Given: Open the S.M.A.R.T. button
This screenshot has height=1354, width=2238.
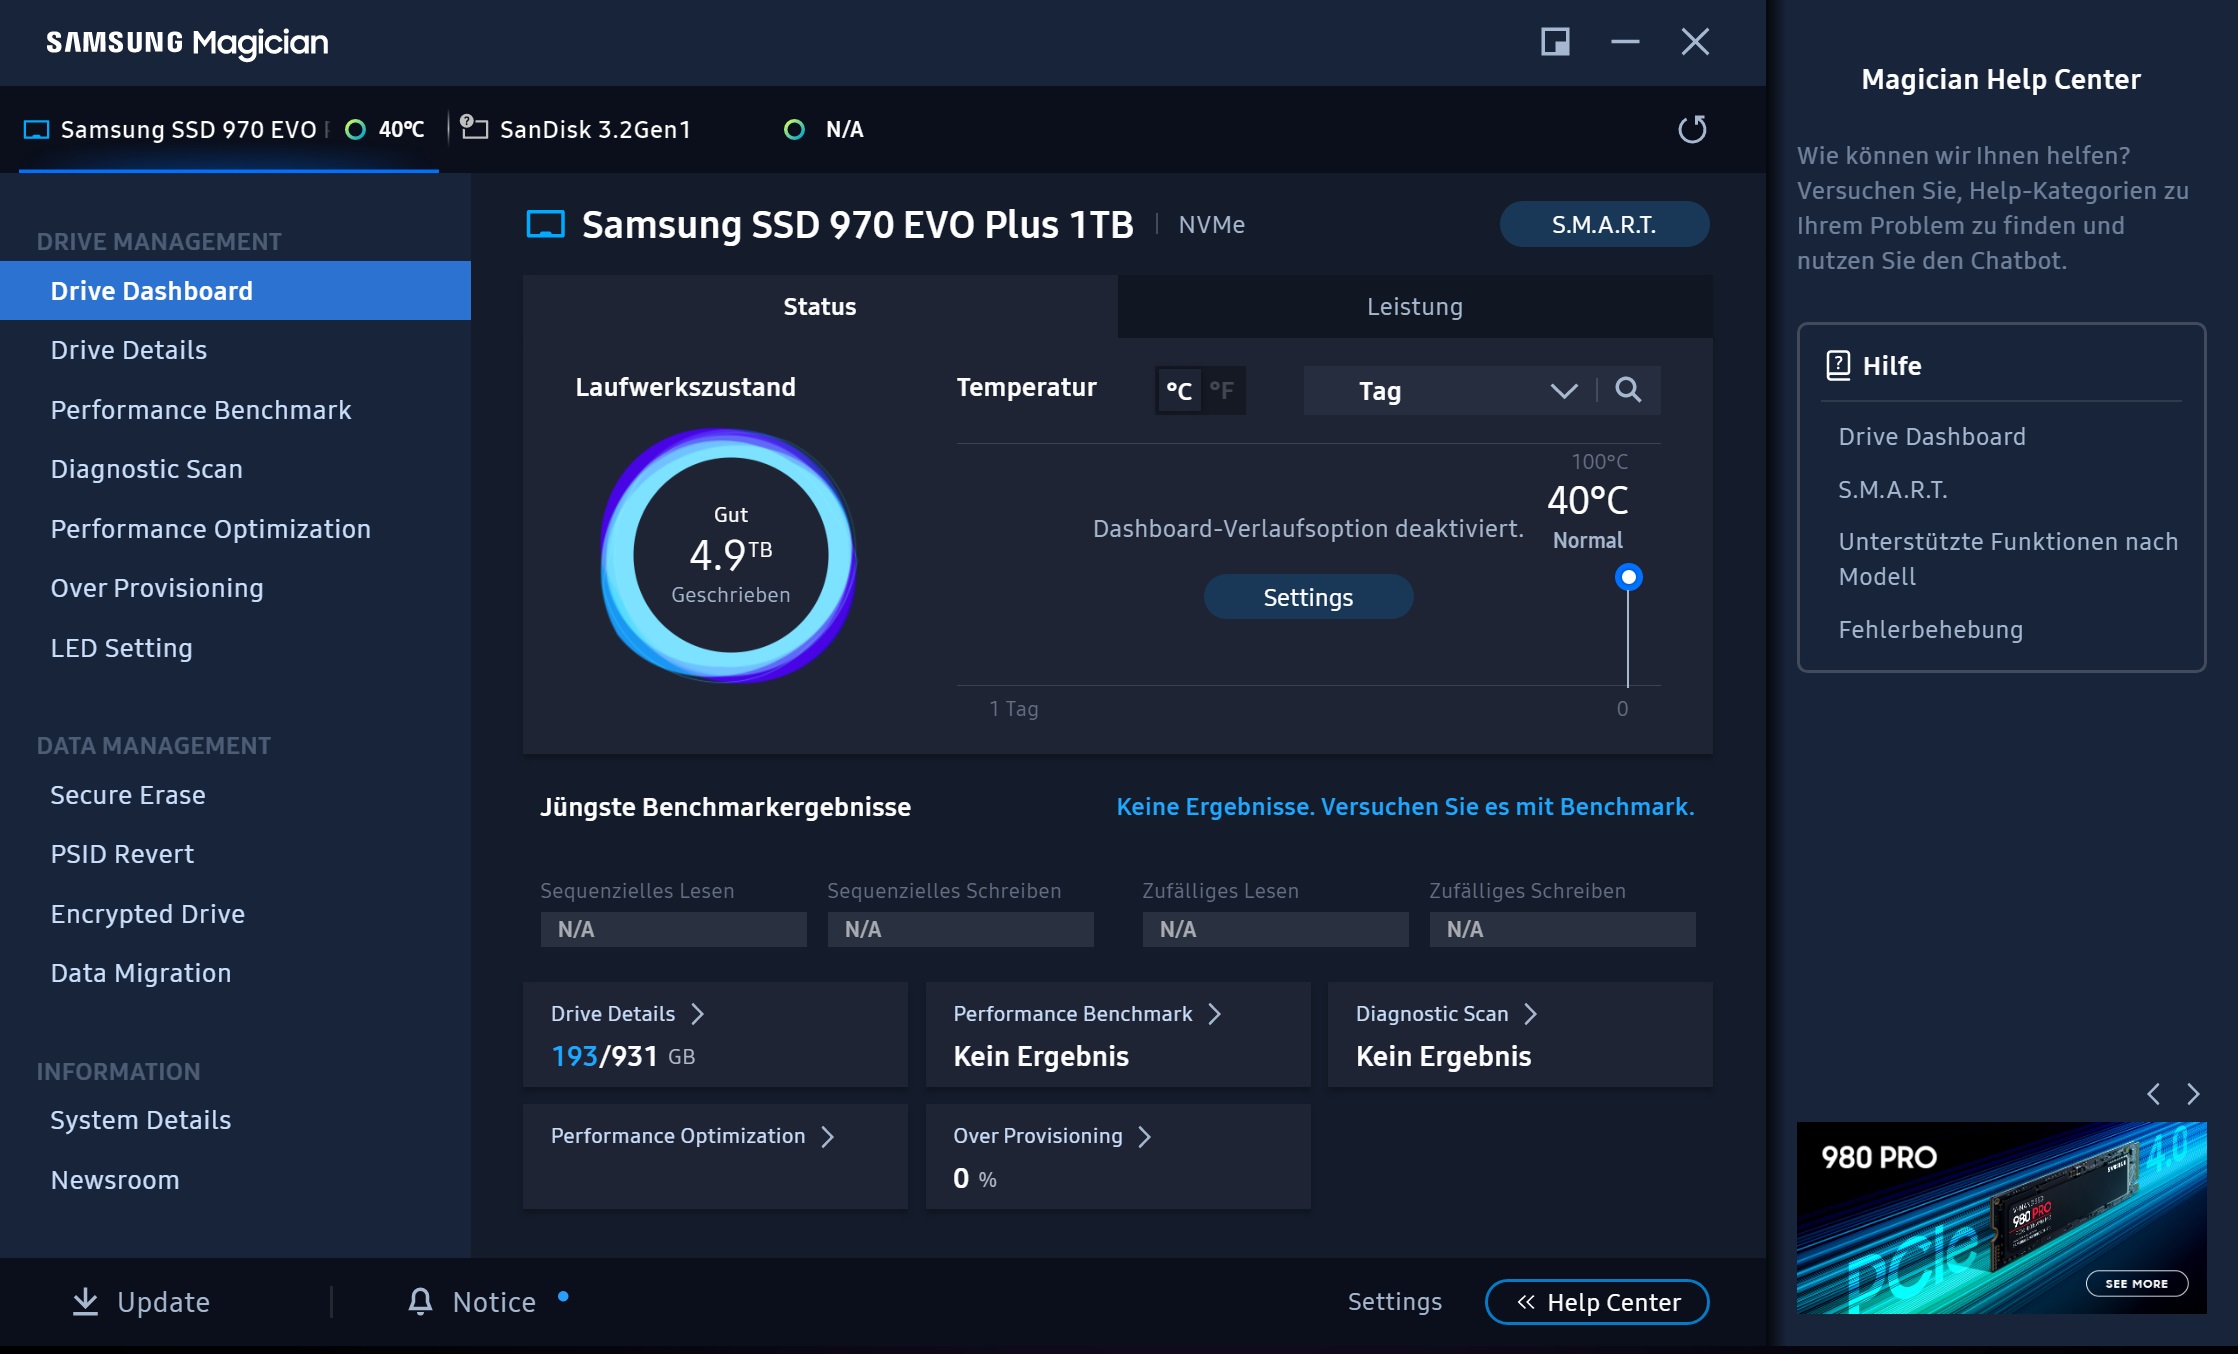Looking at the screenshot, I should pyautogui.click(x=1603, y=225).
